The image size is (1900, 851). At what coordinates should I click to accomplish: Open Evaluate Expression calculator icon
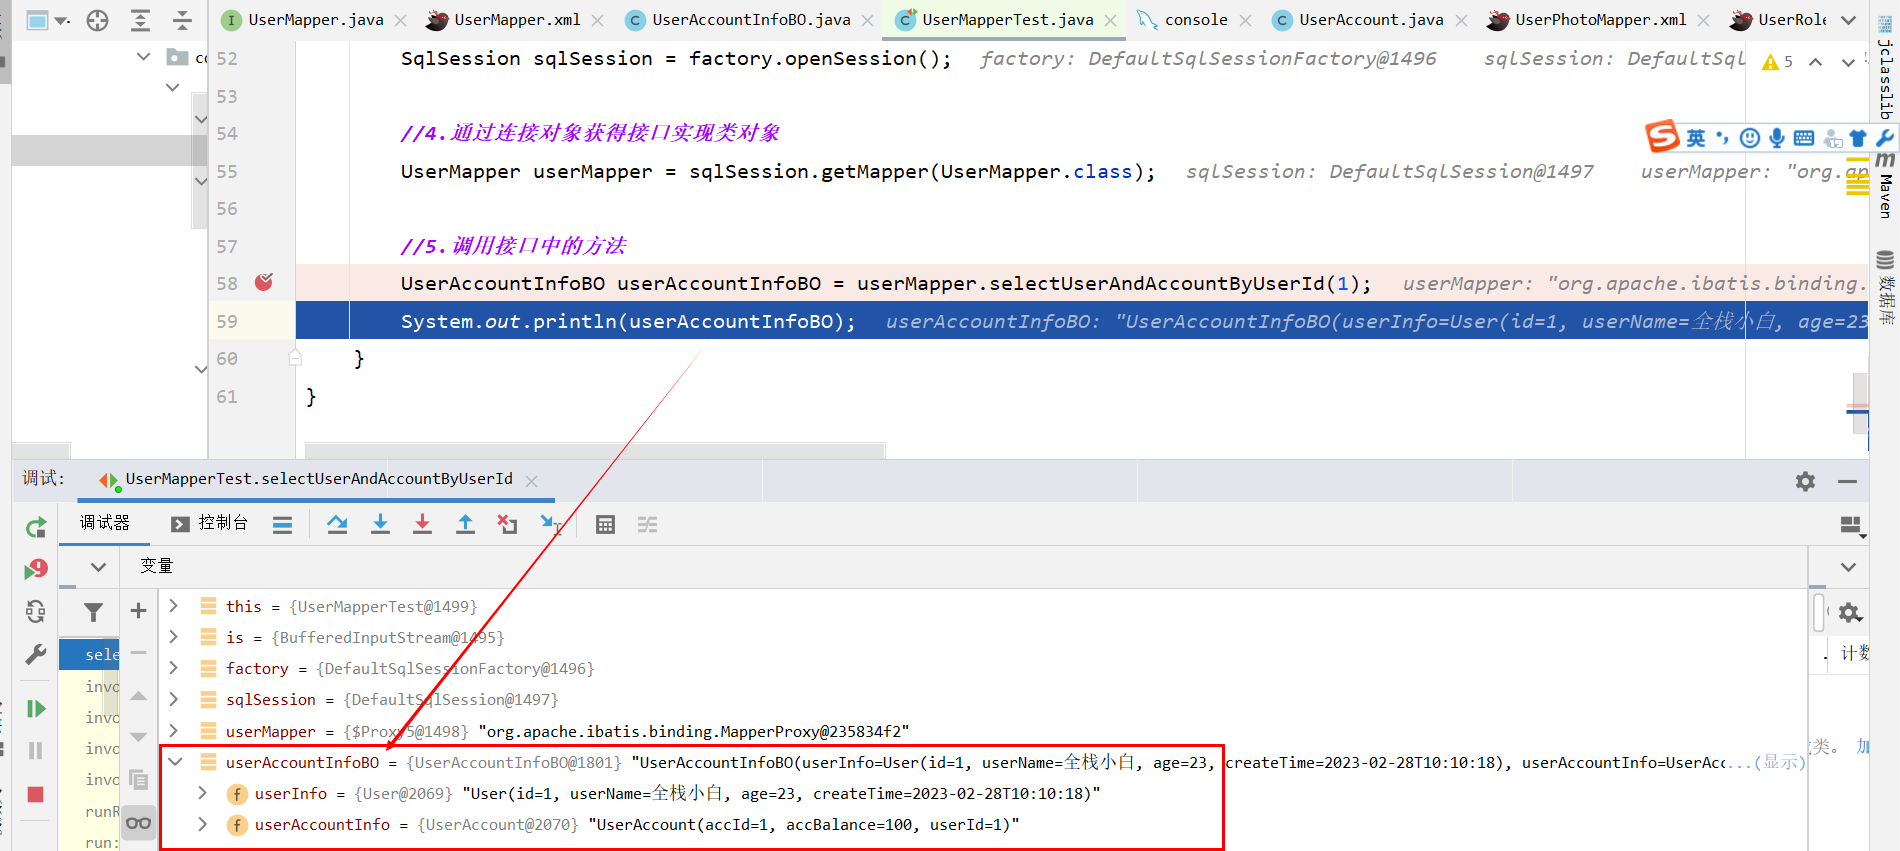pos(605,525)
